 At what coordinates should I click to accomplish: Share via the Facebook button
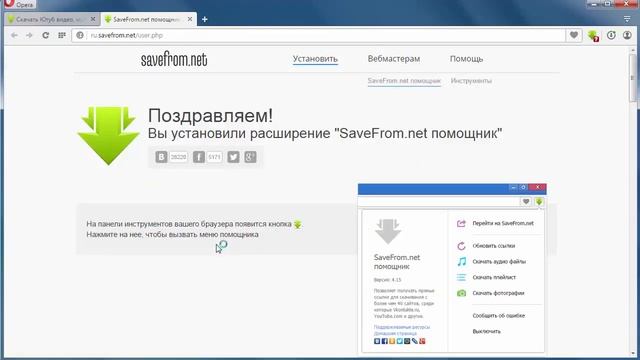199,157
